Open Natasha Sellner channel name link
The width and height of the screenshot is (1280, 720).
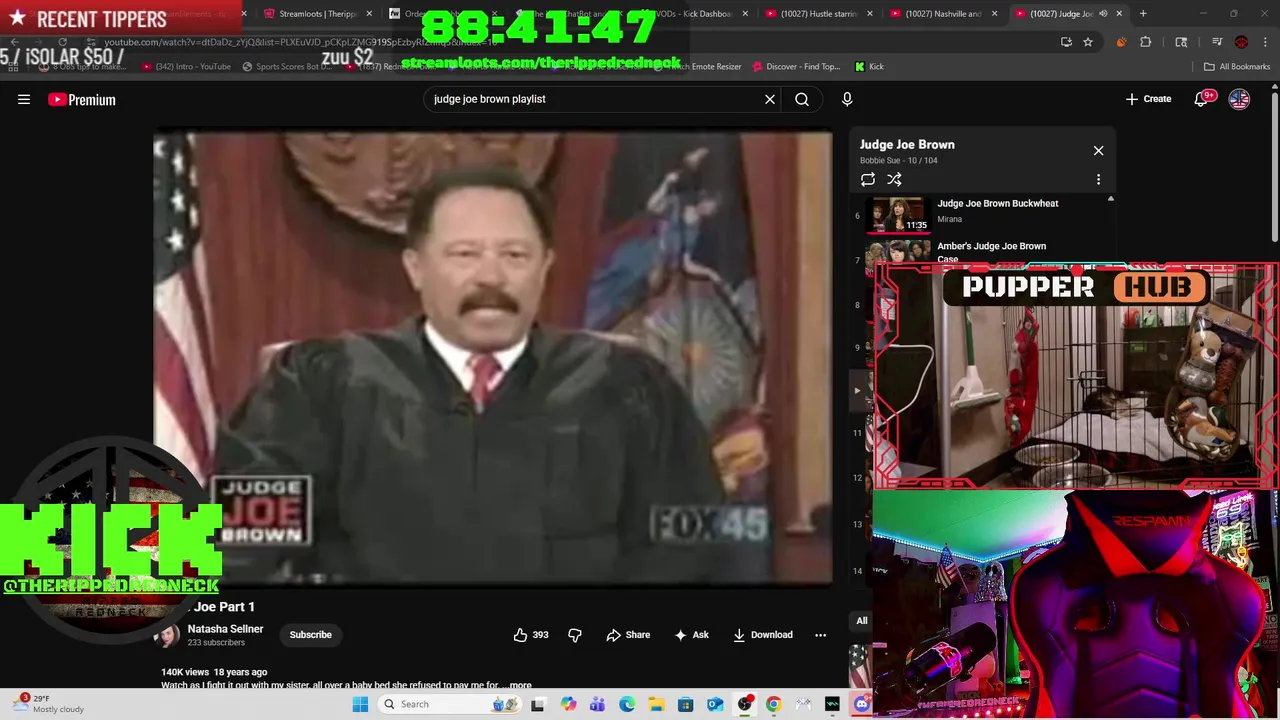(x=225, y=629)
